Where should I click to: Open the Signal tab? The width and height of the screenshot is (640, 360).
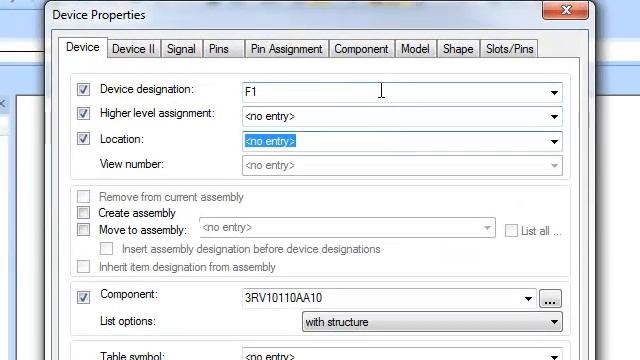click(x=181, y=49)
